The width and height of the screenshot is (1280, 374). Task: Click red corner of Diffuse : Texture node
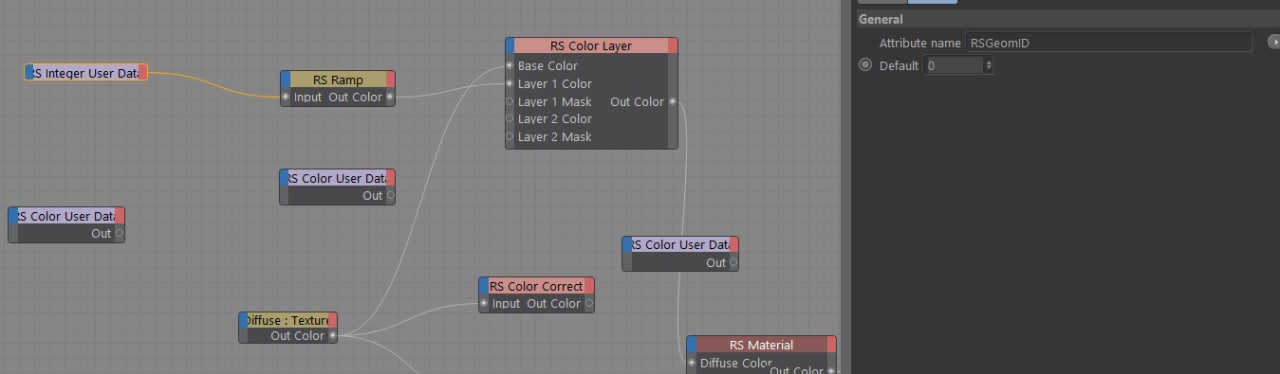pyautogui.click(x=332, y=320)
